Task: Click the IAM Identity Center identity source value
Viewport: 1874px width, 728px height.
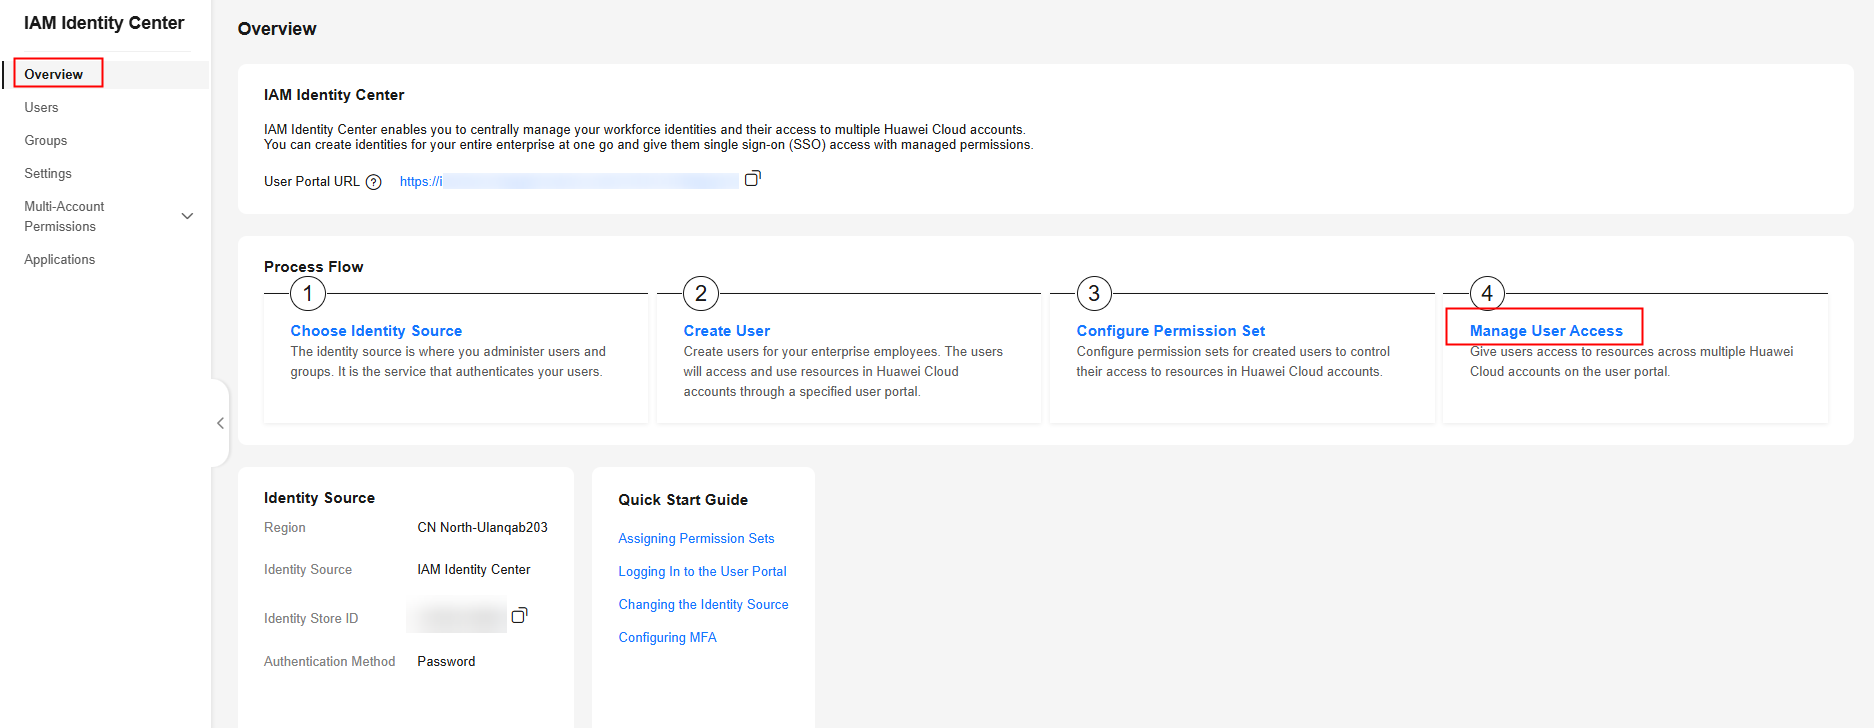Action: click(x=474, y=569)
